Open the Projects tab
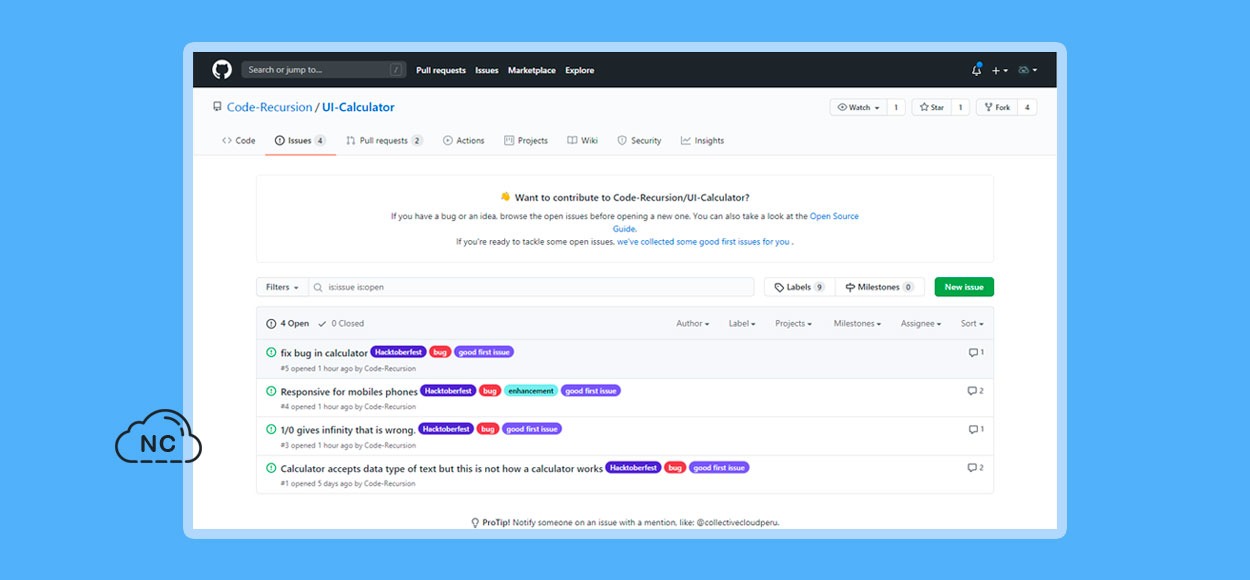The height and width of the screenshot is (580, 1250). coord(526,141)
